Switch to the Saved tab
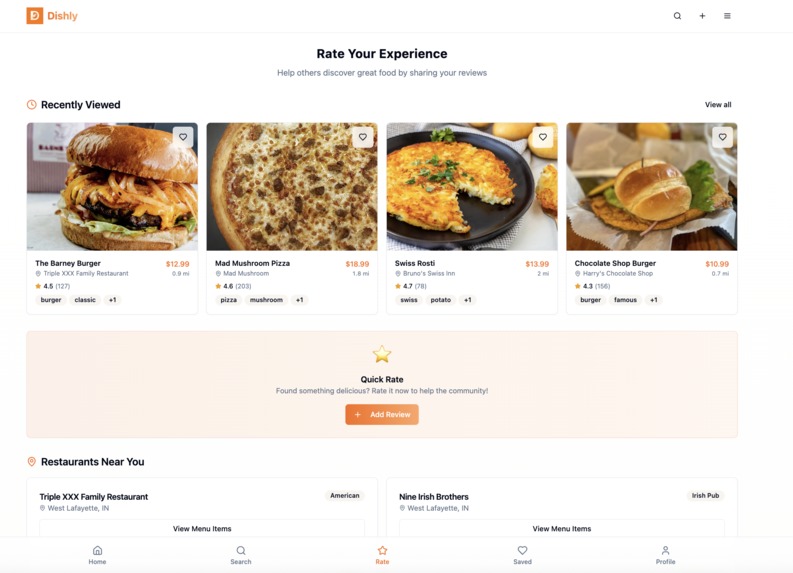The image size is (793, 573). coord(522,555)
